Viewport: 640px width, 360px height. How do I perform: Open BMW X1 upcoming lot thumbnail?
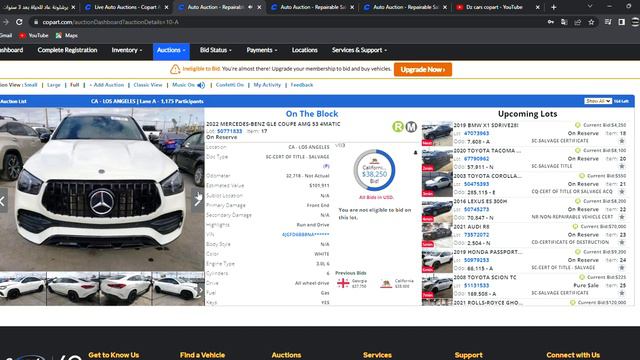[437, 133]
